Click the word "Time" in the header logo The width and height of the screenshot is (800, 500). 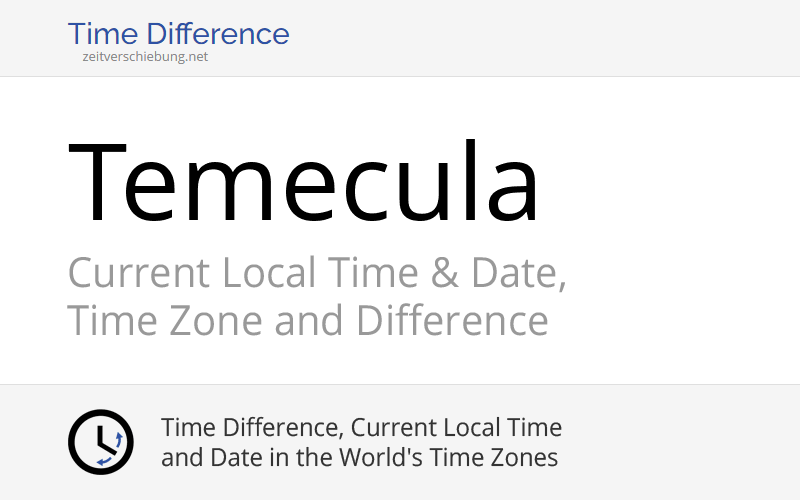pyautogui.click(x=99, y=34)
